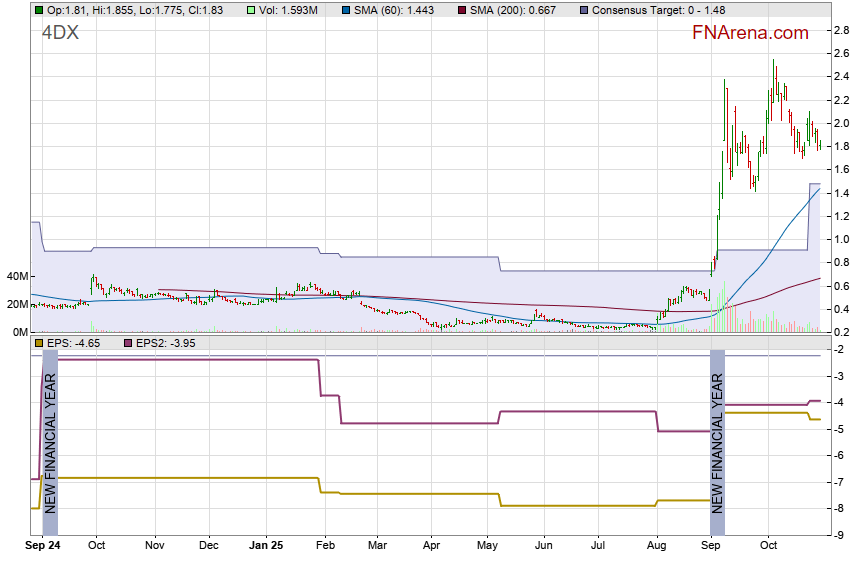
Task: Select the right NEW FINANCIAL YEAR marker
Action: (x=716, y=432)
